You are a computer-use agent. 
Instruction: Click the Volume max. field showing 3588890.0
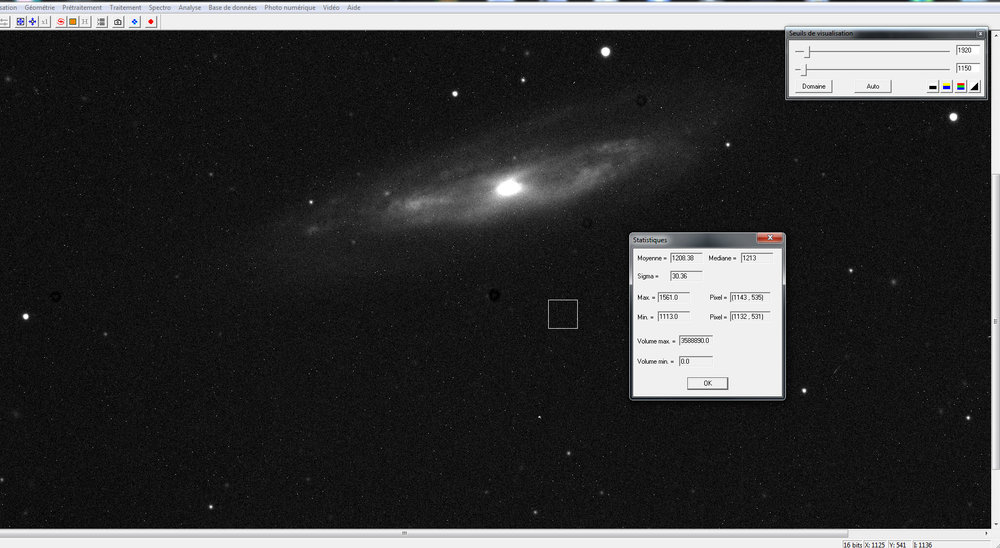[696, 341]
